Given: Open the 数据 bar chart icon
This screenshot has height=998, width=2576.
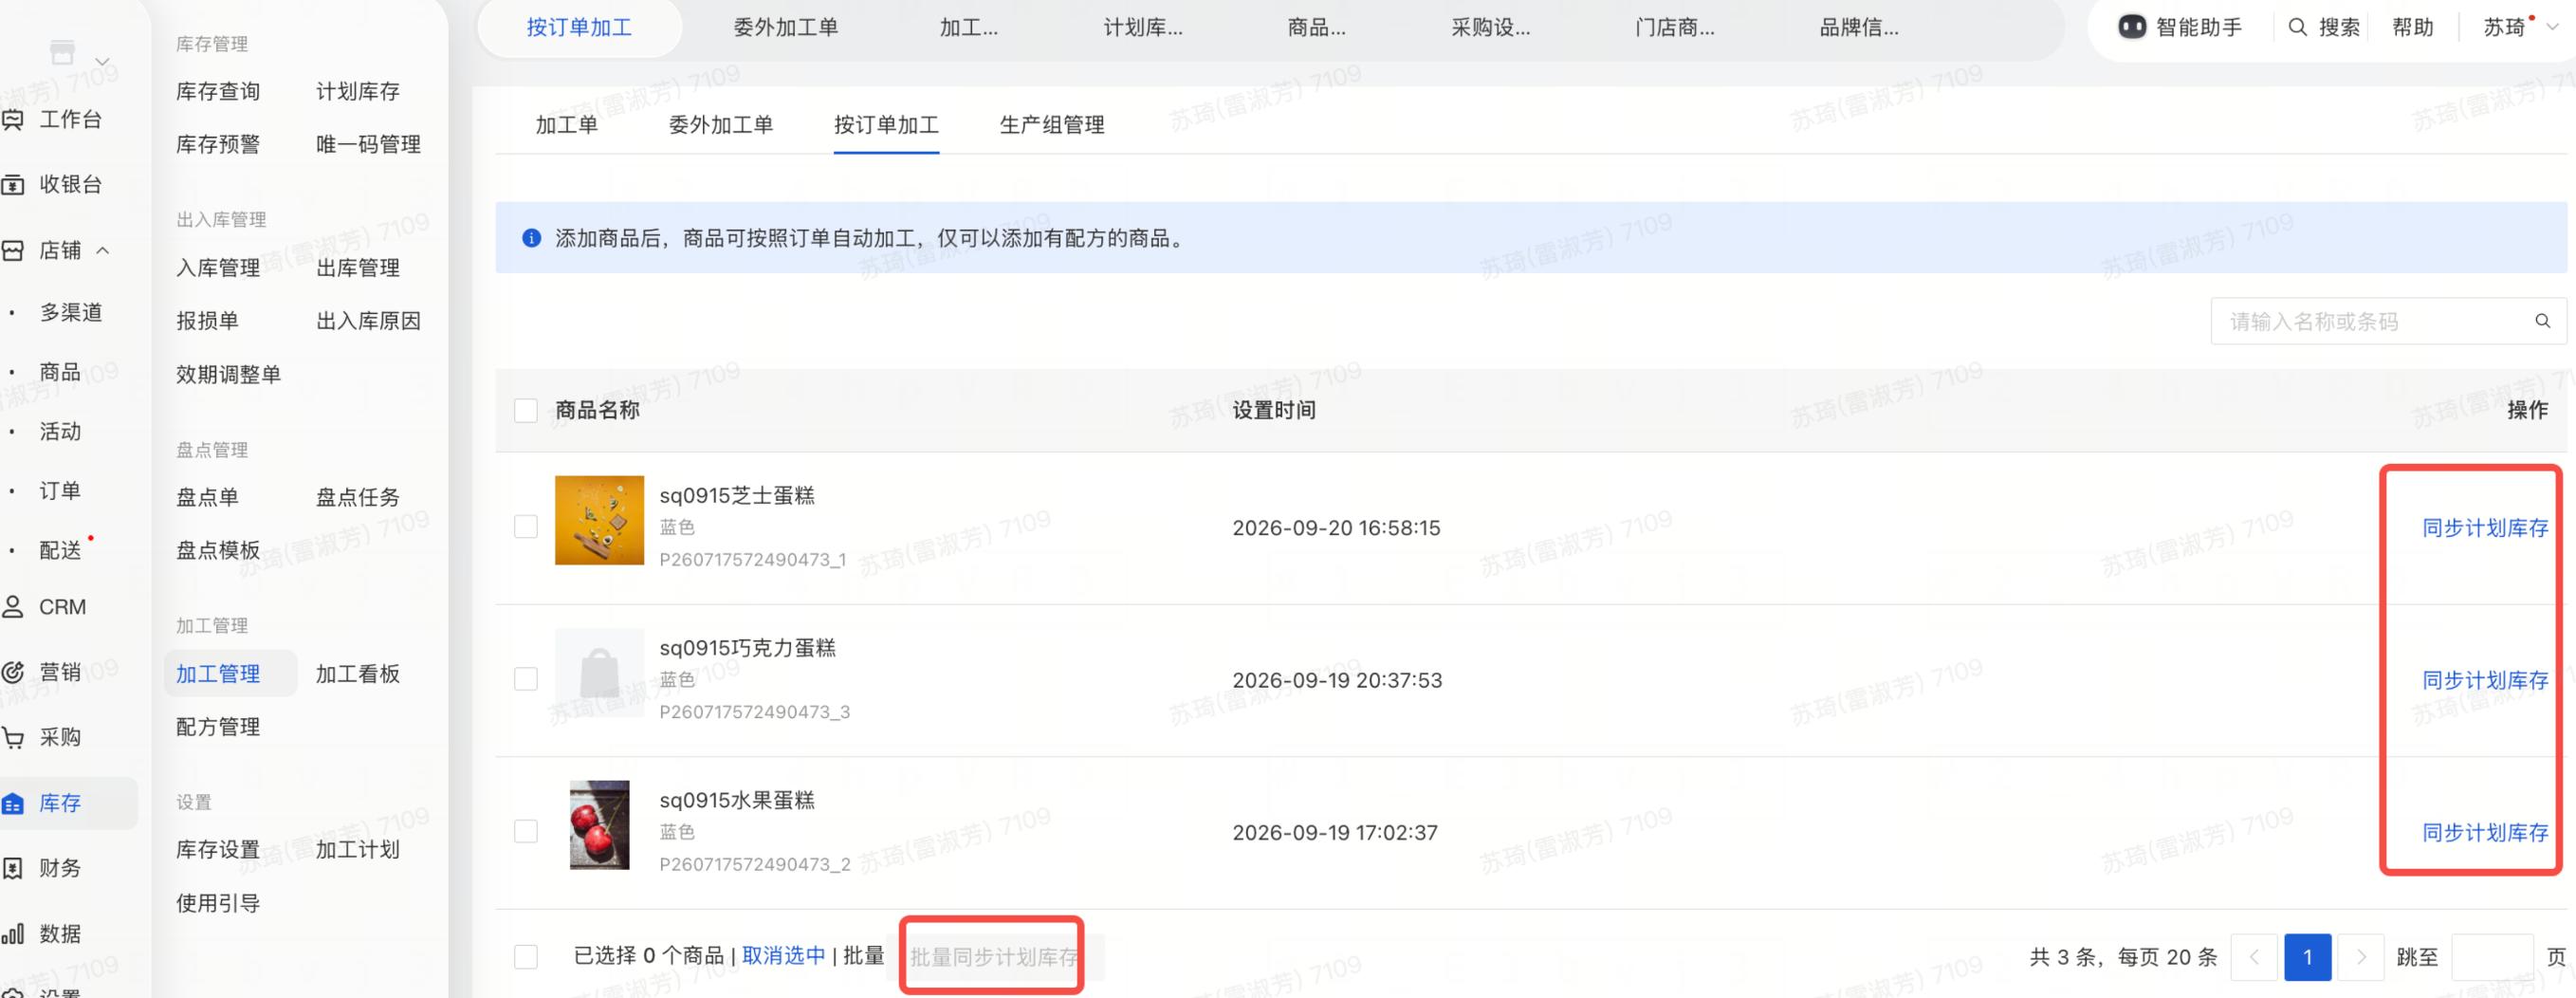Looking at the screenshot, I should point(13,934).
